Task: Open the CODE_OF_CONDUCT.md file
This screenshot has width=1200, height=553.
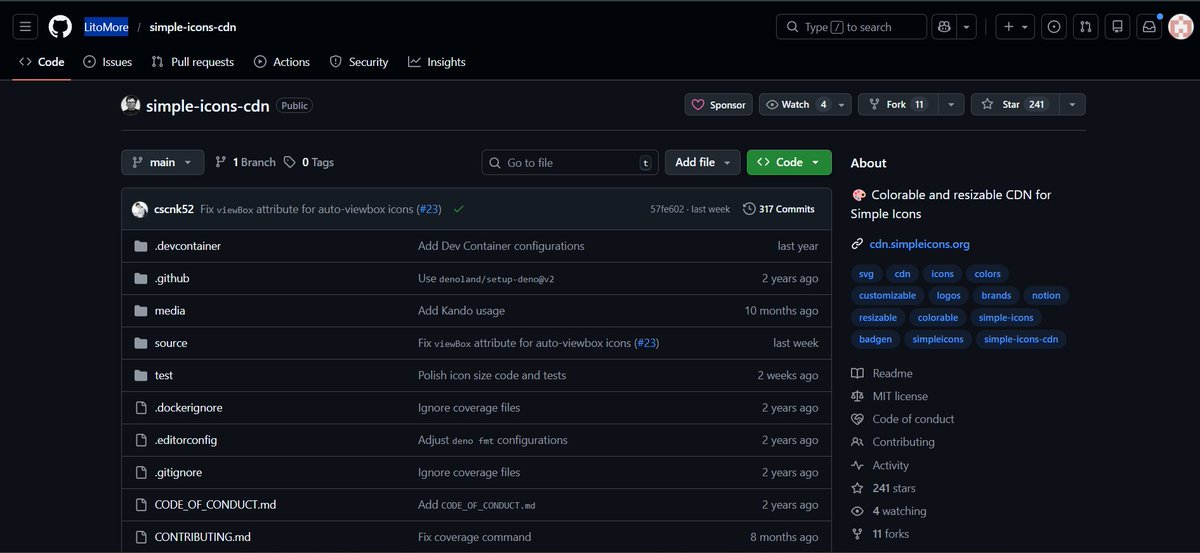Action: pos(215,505)
